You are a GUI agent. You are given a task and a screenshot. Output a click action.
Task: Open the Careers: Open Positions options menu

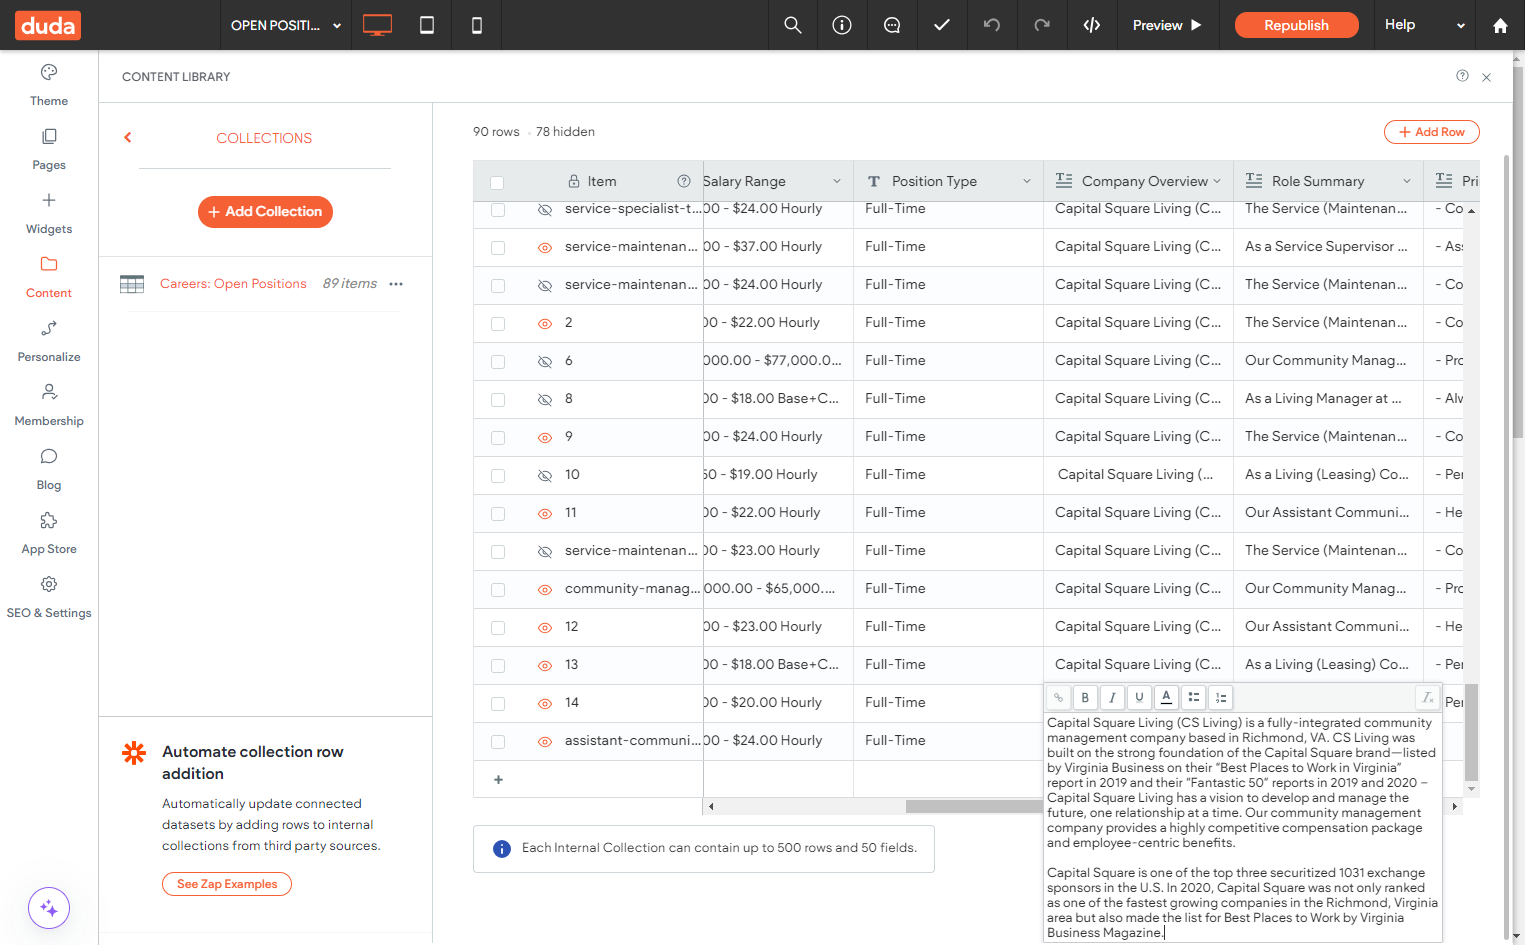coord(396,284)
